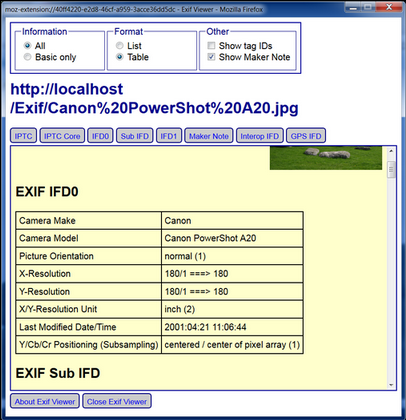Go to the IFD0 section button
Image resolution: width=406 pixels, height=420 pixels.
pos(100,136)
